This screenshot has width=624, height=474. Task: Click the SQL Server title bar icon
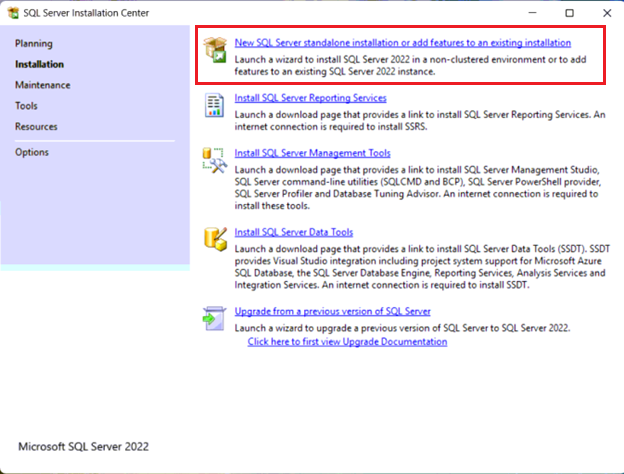pyautogui.click(x=13, y=13)
